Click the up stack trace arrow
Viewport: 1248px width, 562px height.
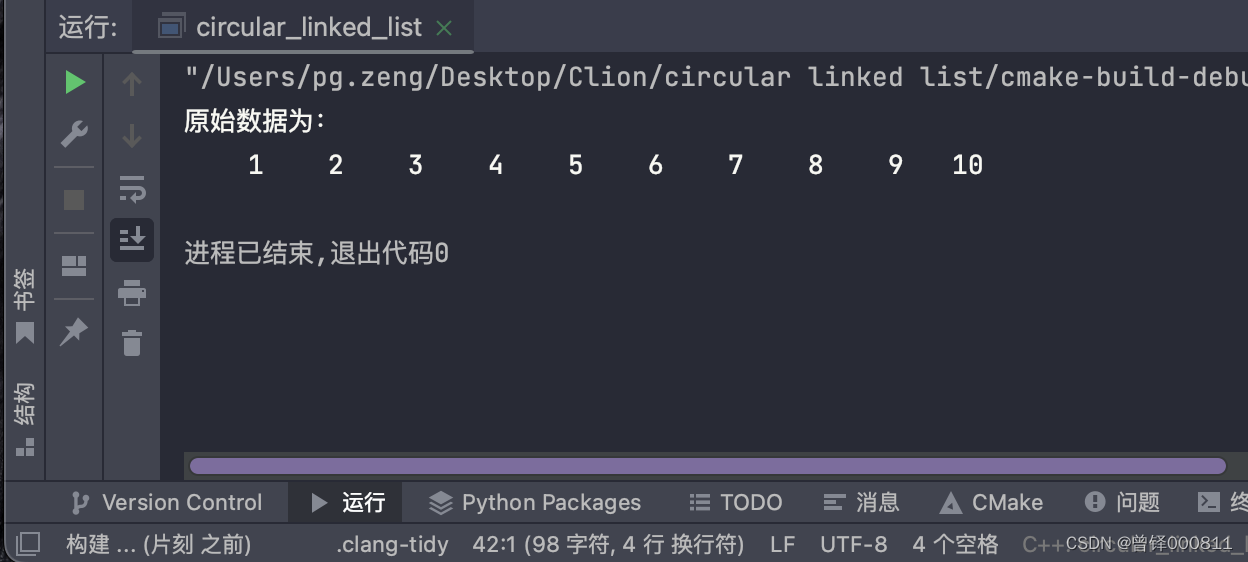pyautogui.click(x=131, y=83)
